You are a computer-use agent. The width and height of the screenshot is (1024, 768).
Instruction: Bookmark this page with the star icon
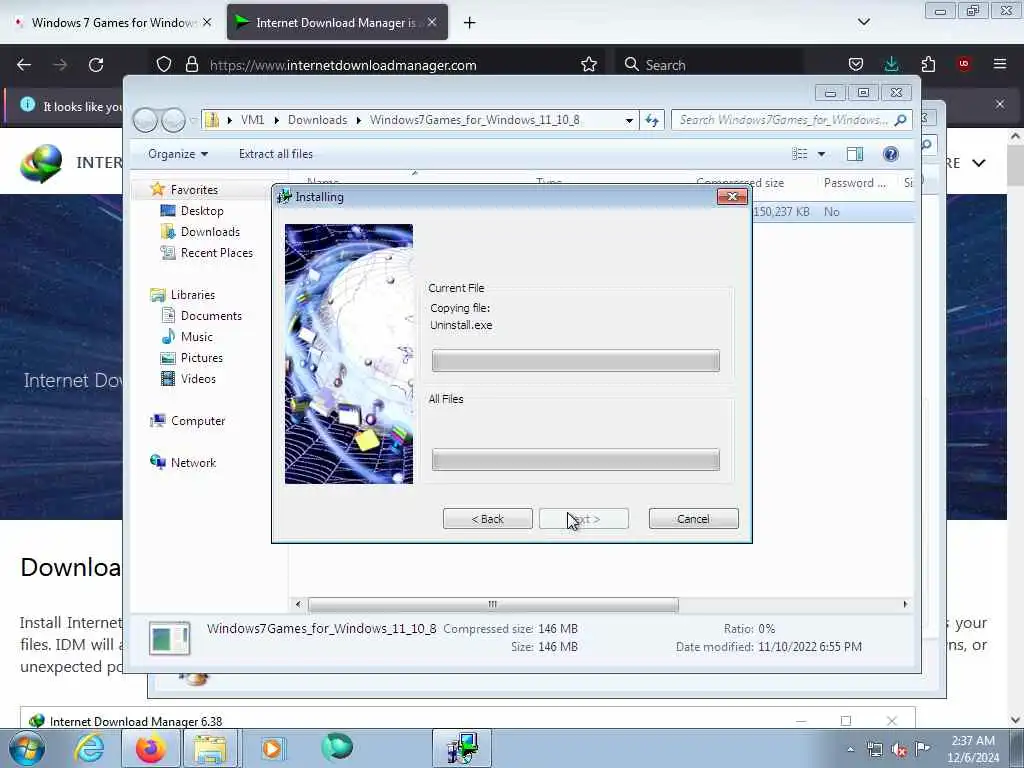pyautogui.click(x=588, y=64)
